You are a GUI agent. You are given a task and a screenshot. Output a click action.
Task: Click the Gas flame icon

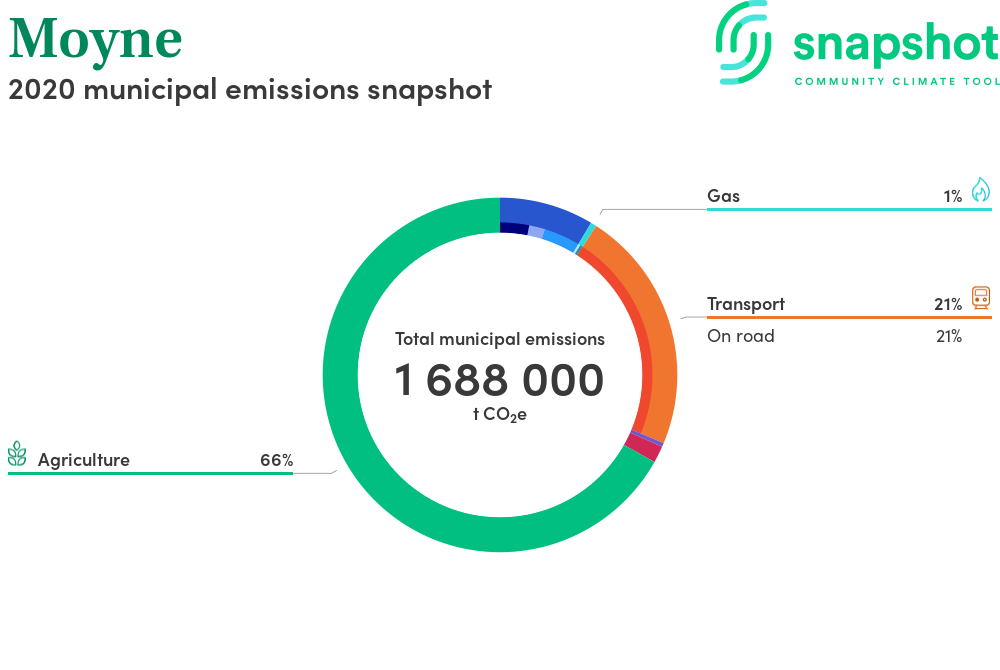(980, 191)
